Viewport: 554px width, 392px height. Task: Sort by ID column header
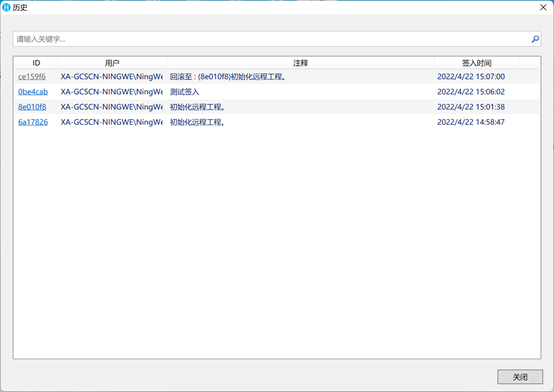(36, 63)
